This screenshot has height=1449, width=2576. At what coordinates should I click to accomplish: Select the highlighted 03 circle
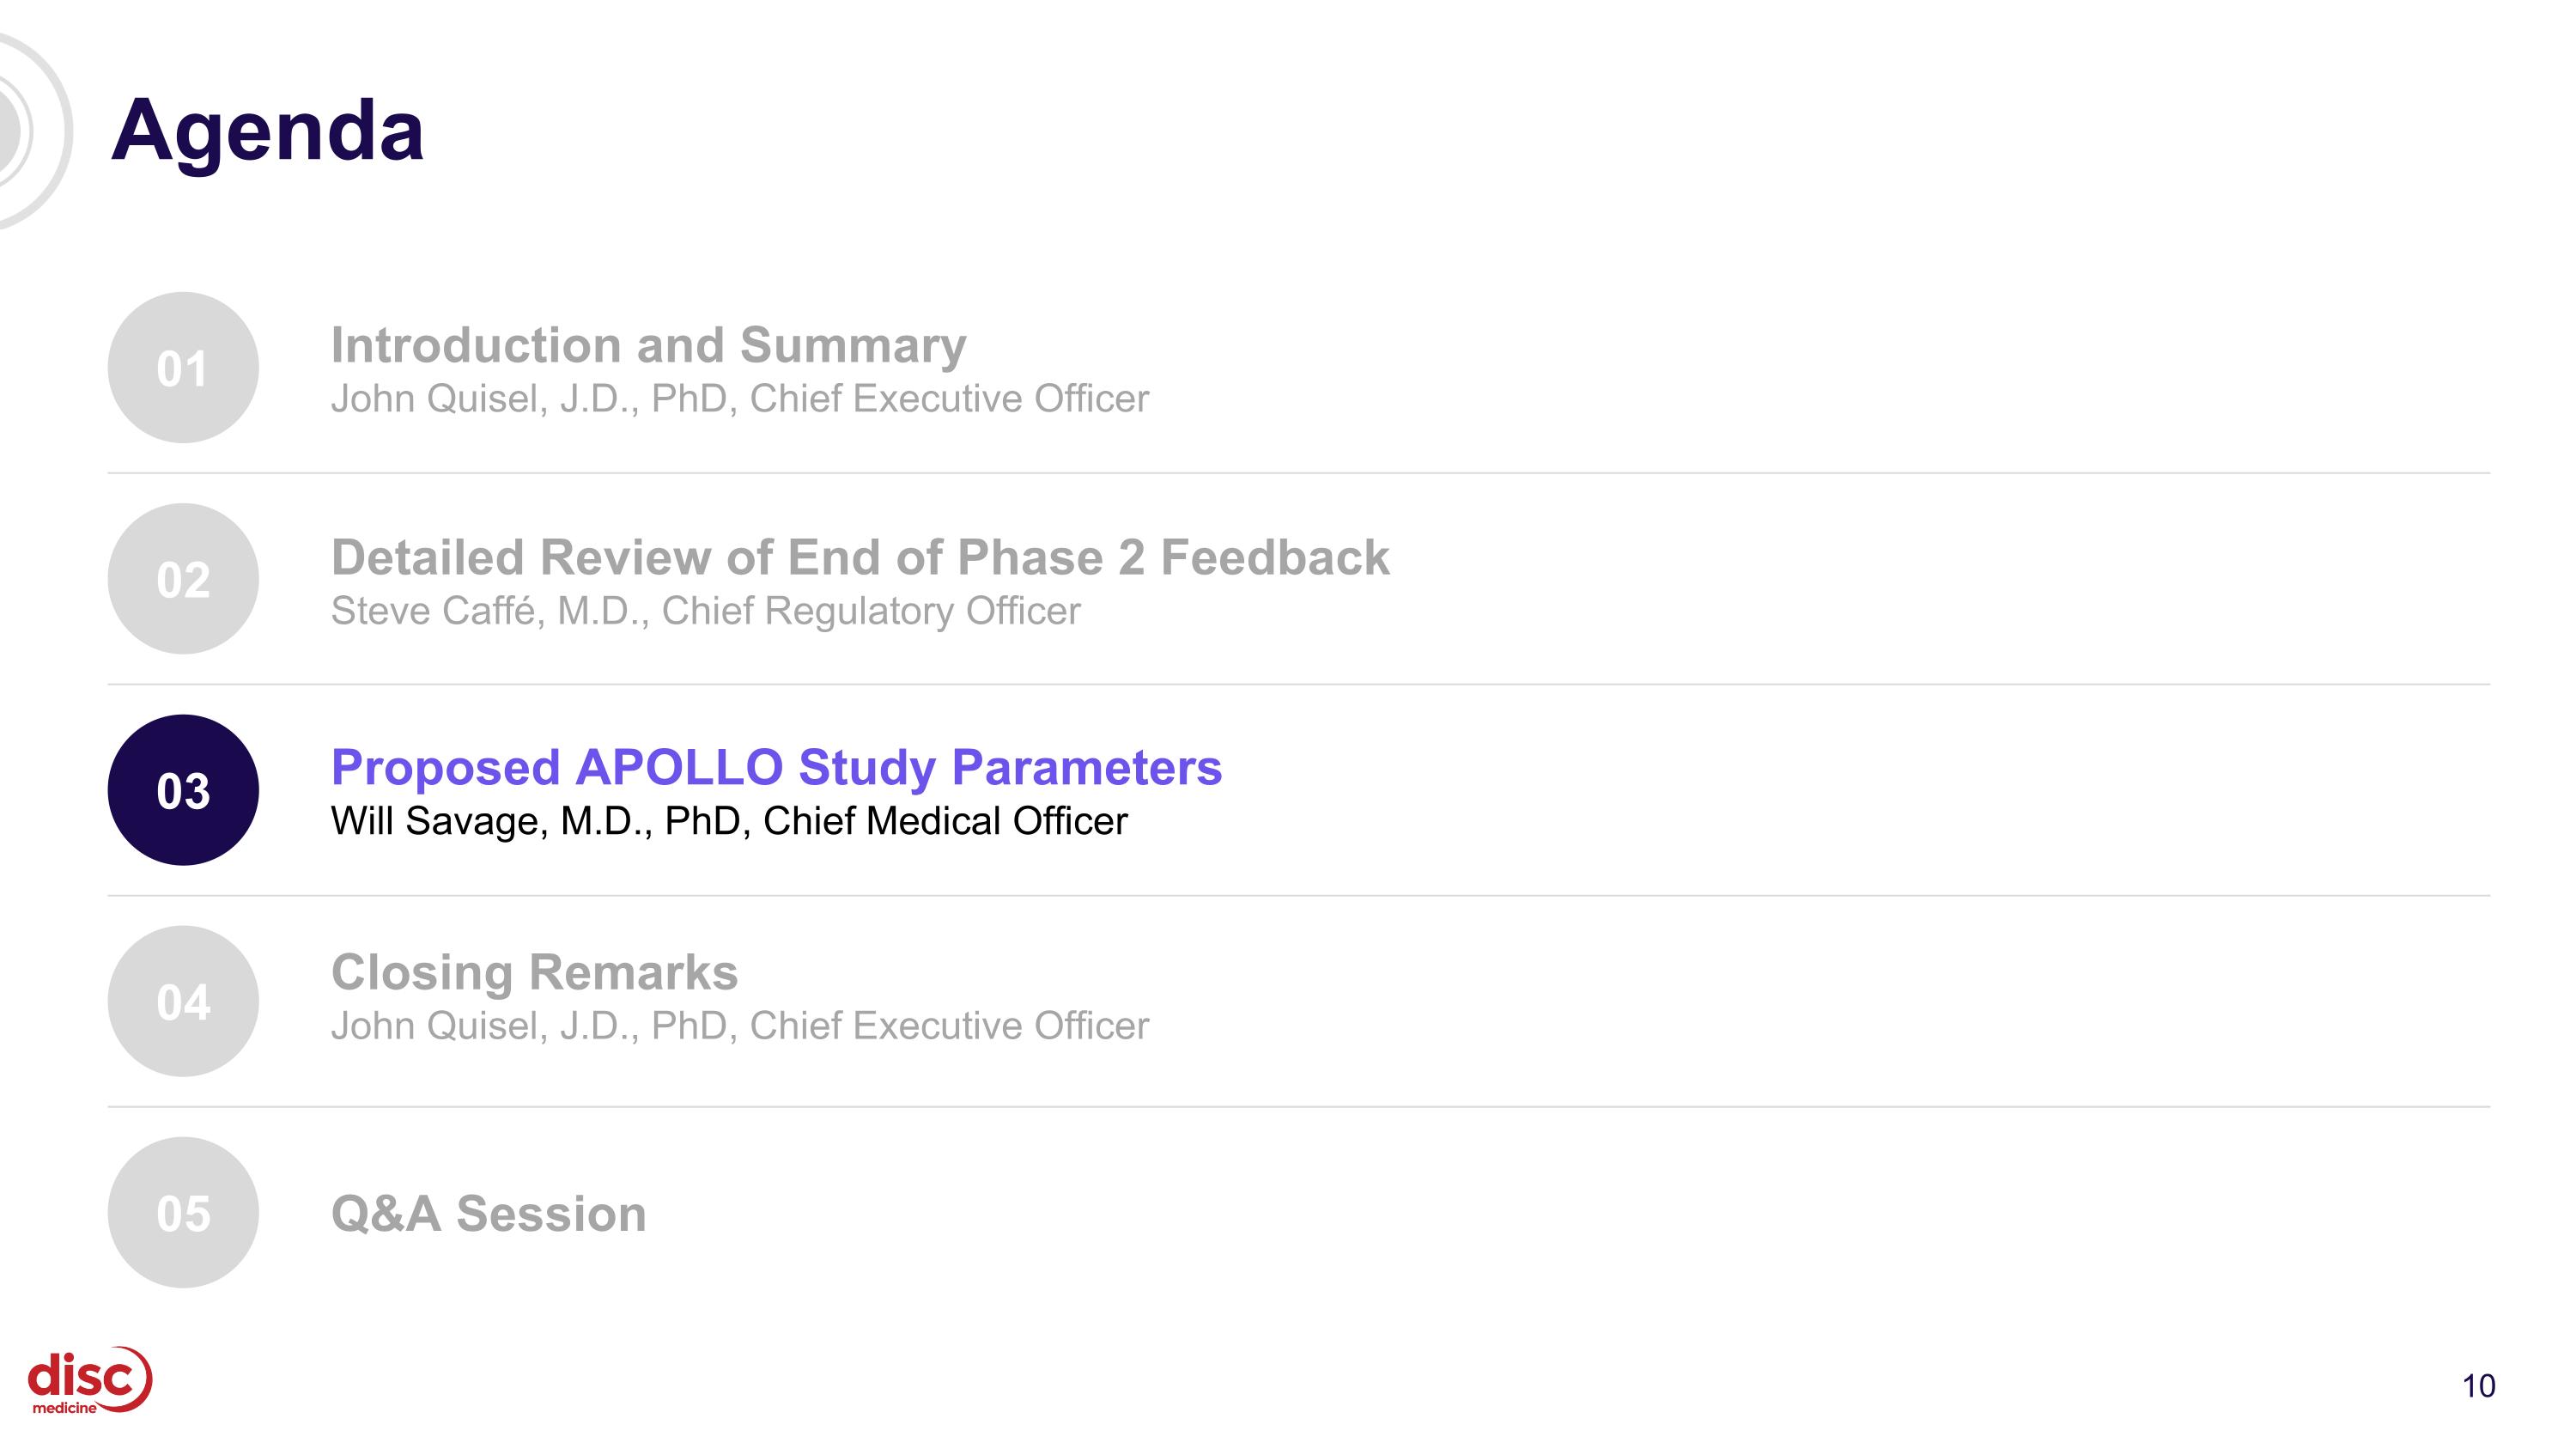coord(183,790)
